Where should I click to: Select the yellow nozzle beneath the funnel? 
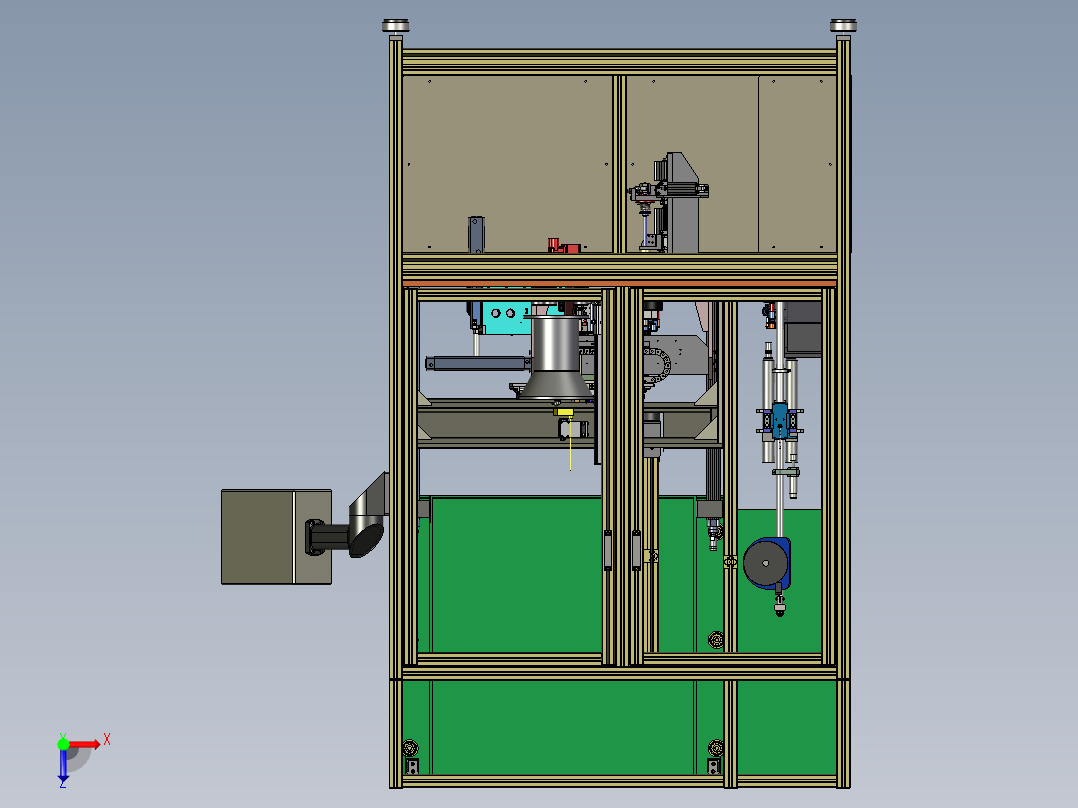[564, 412]
